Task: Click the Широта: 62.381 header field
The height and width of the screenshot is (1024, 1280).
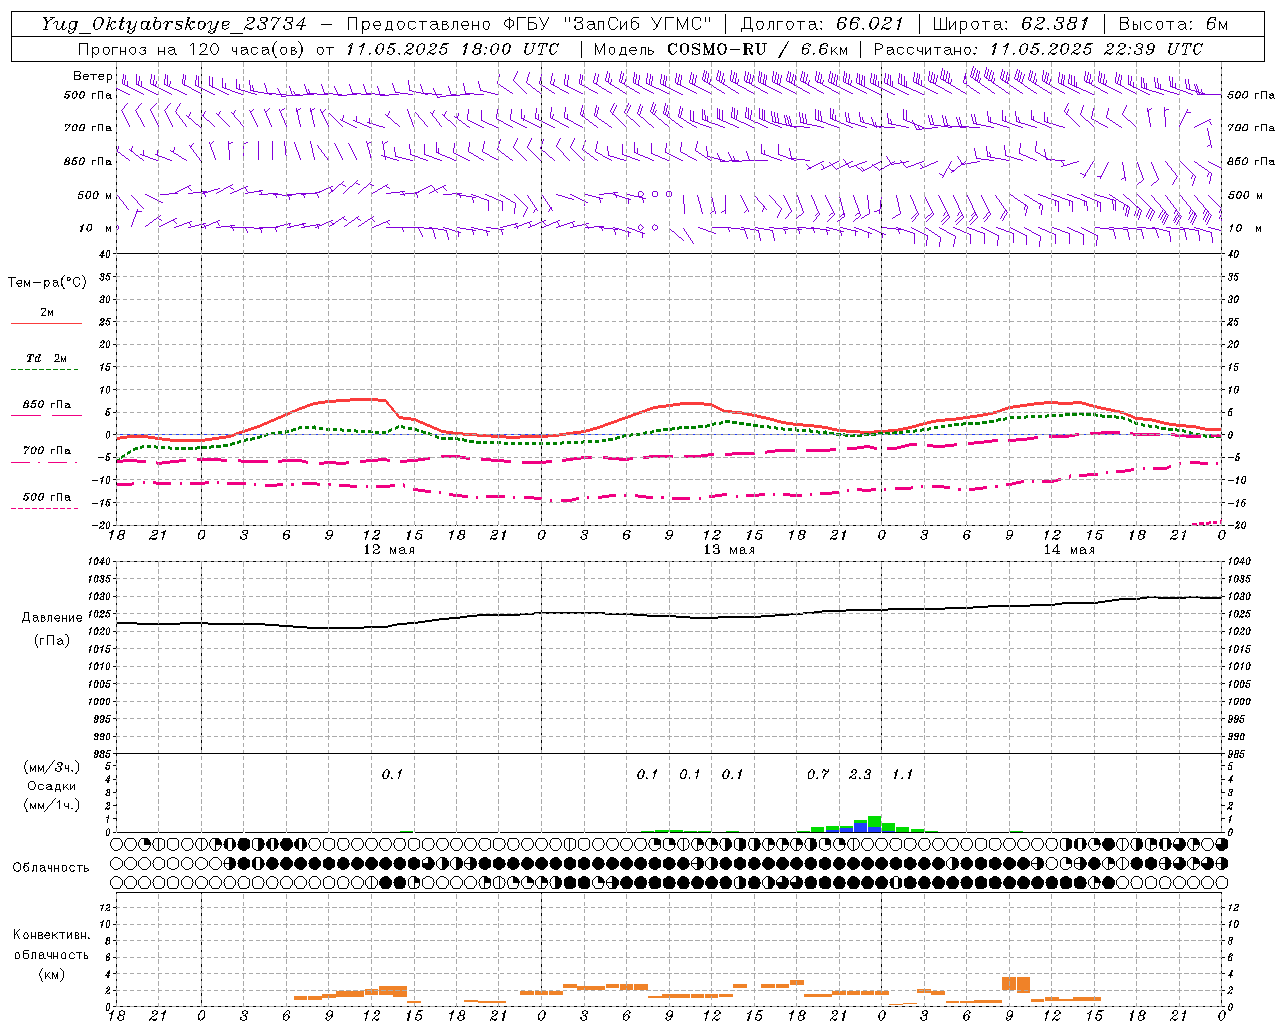Action: [x=1010, y=24]
